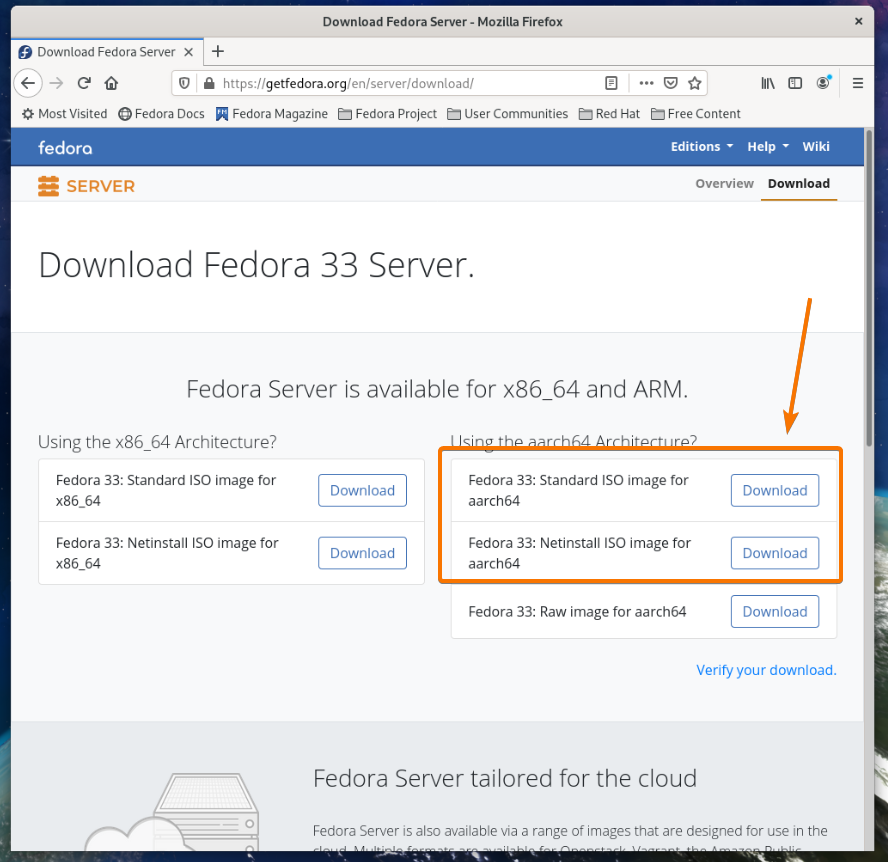Download the Standard ISO image for aarch64
The width and height of the screenshot is (888, 862).
tap(774, 490)
